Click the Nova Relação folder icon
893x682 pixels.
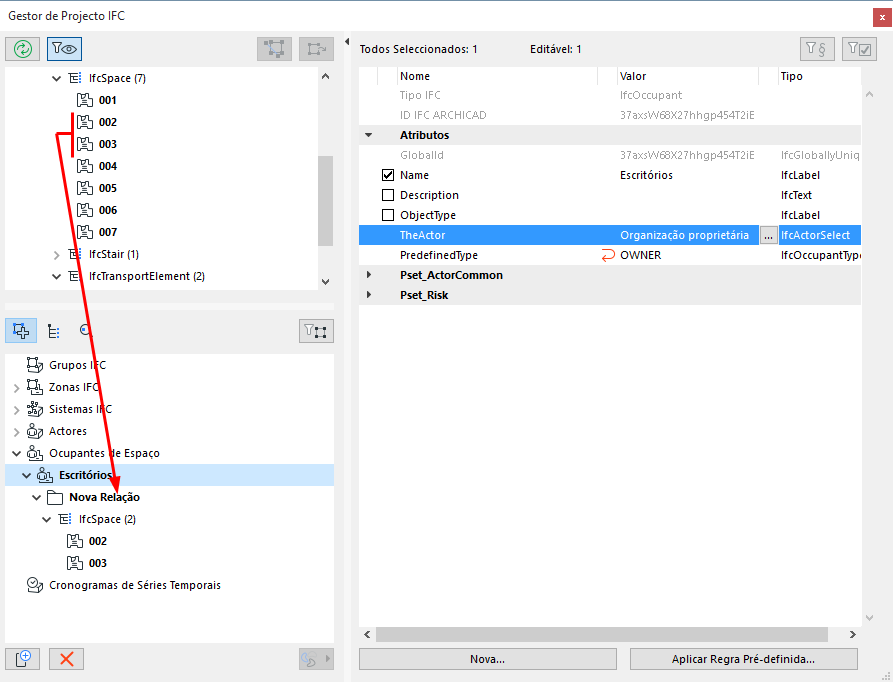coord(55,498)
